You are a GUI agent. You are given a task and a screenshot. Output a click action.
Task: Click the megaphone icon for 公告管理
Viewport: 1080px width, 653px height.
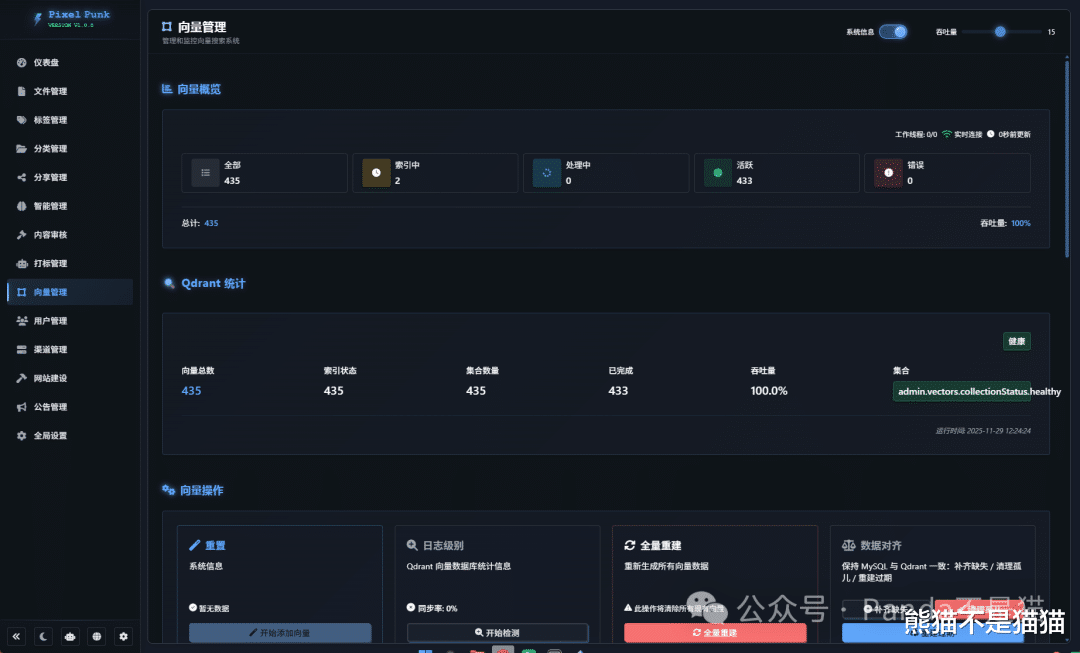coord(21,407)
